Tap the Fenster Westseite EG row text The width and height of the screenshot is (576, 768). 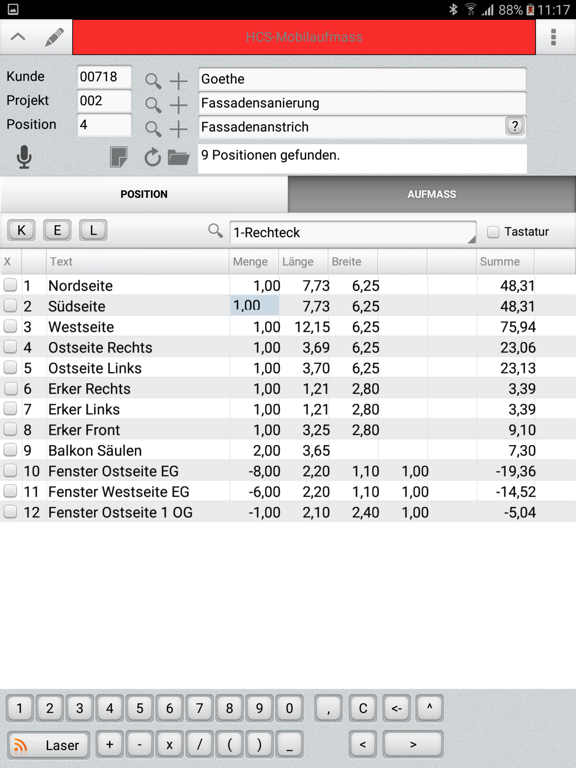[119, 491]
